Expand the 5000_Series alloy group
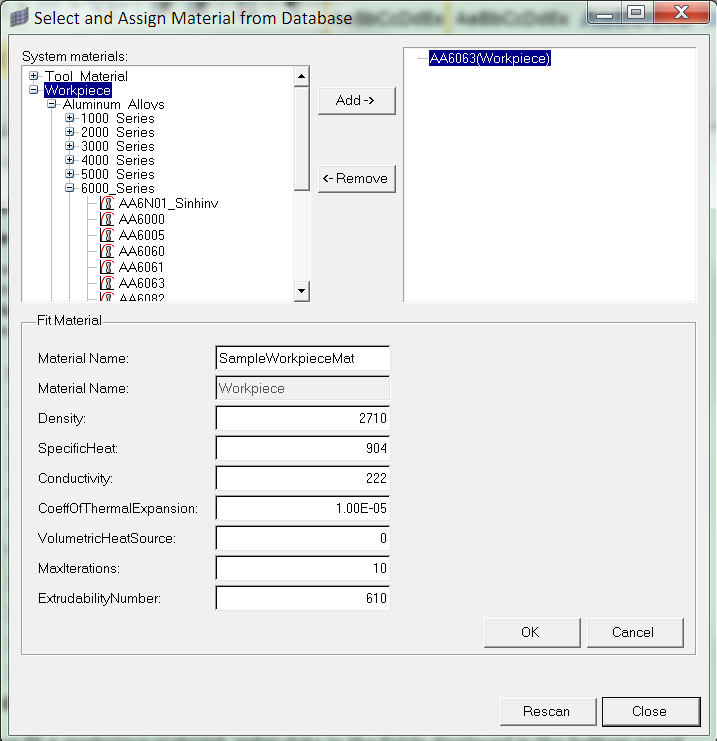 click(x=70, y=174)
